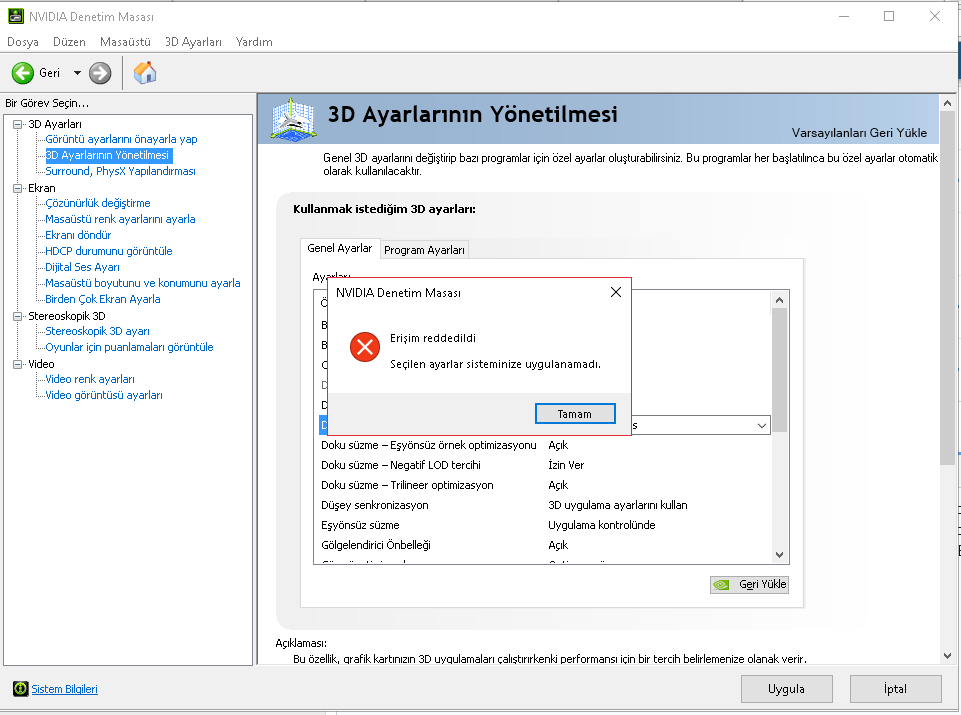The height and width of the screenshot is (715, 961).
Task: Click the NVIDIA logo on Geri Yükle button
Action: tap(721, 584)
